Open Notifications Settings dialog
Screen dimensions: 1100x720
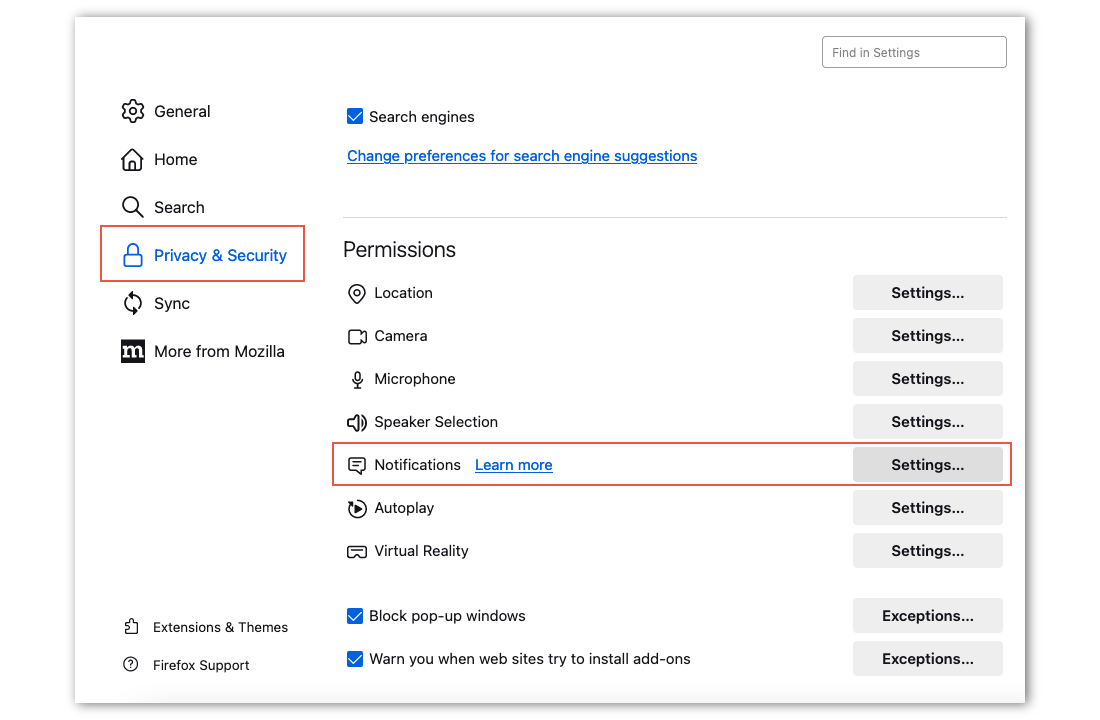coord(927,464)
